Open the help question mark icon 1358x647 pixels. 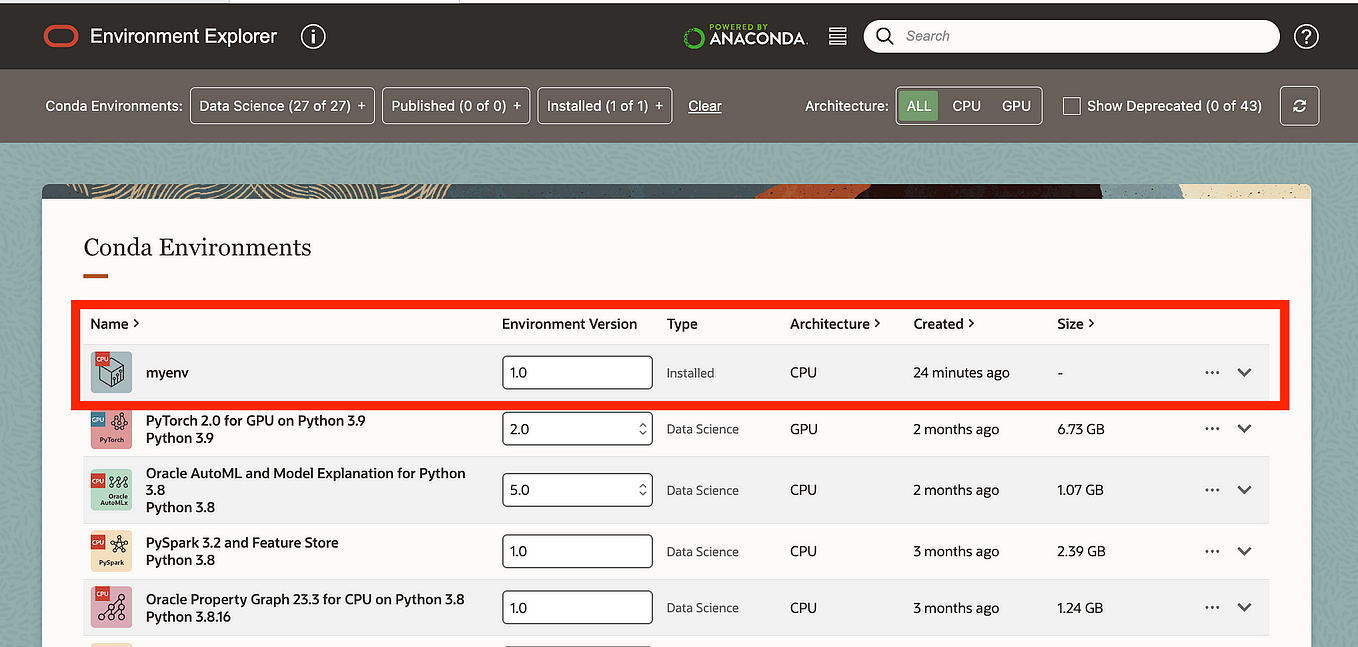(1306, 37)
